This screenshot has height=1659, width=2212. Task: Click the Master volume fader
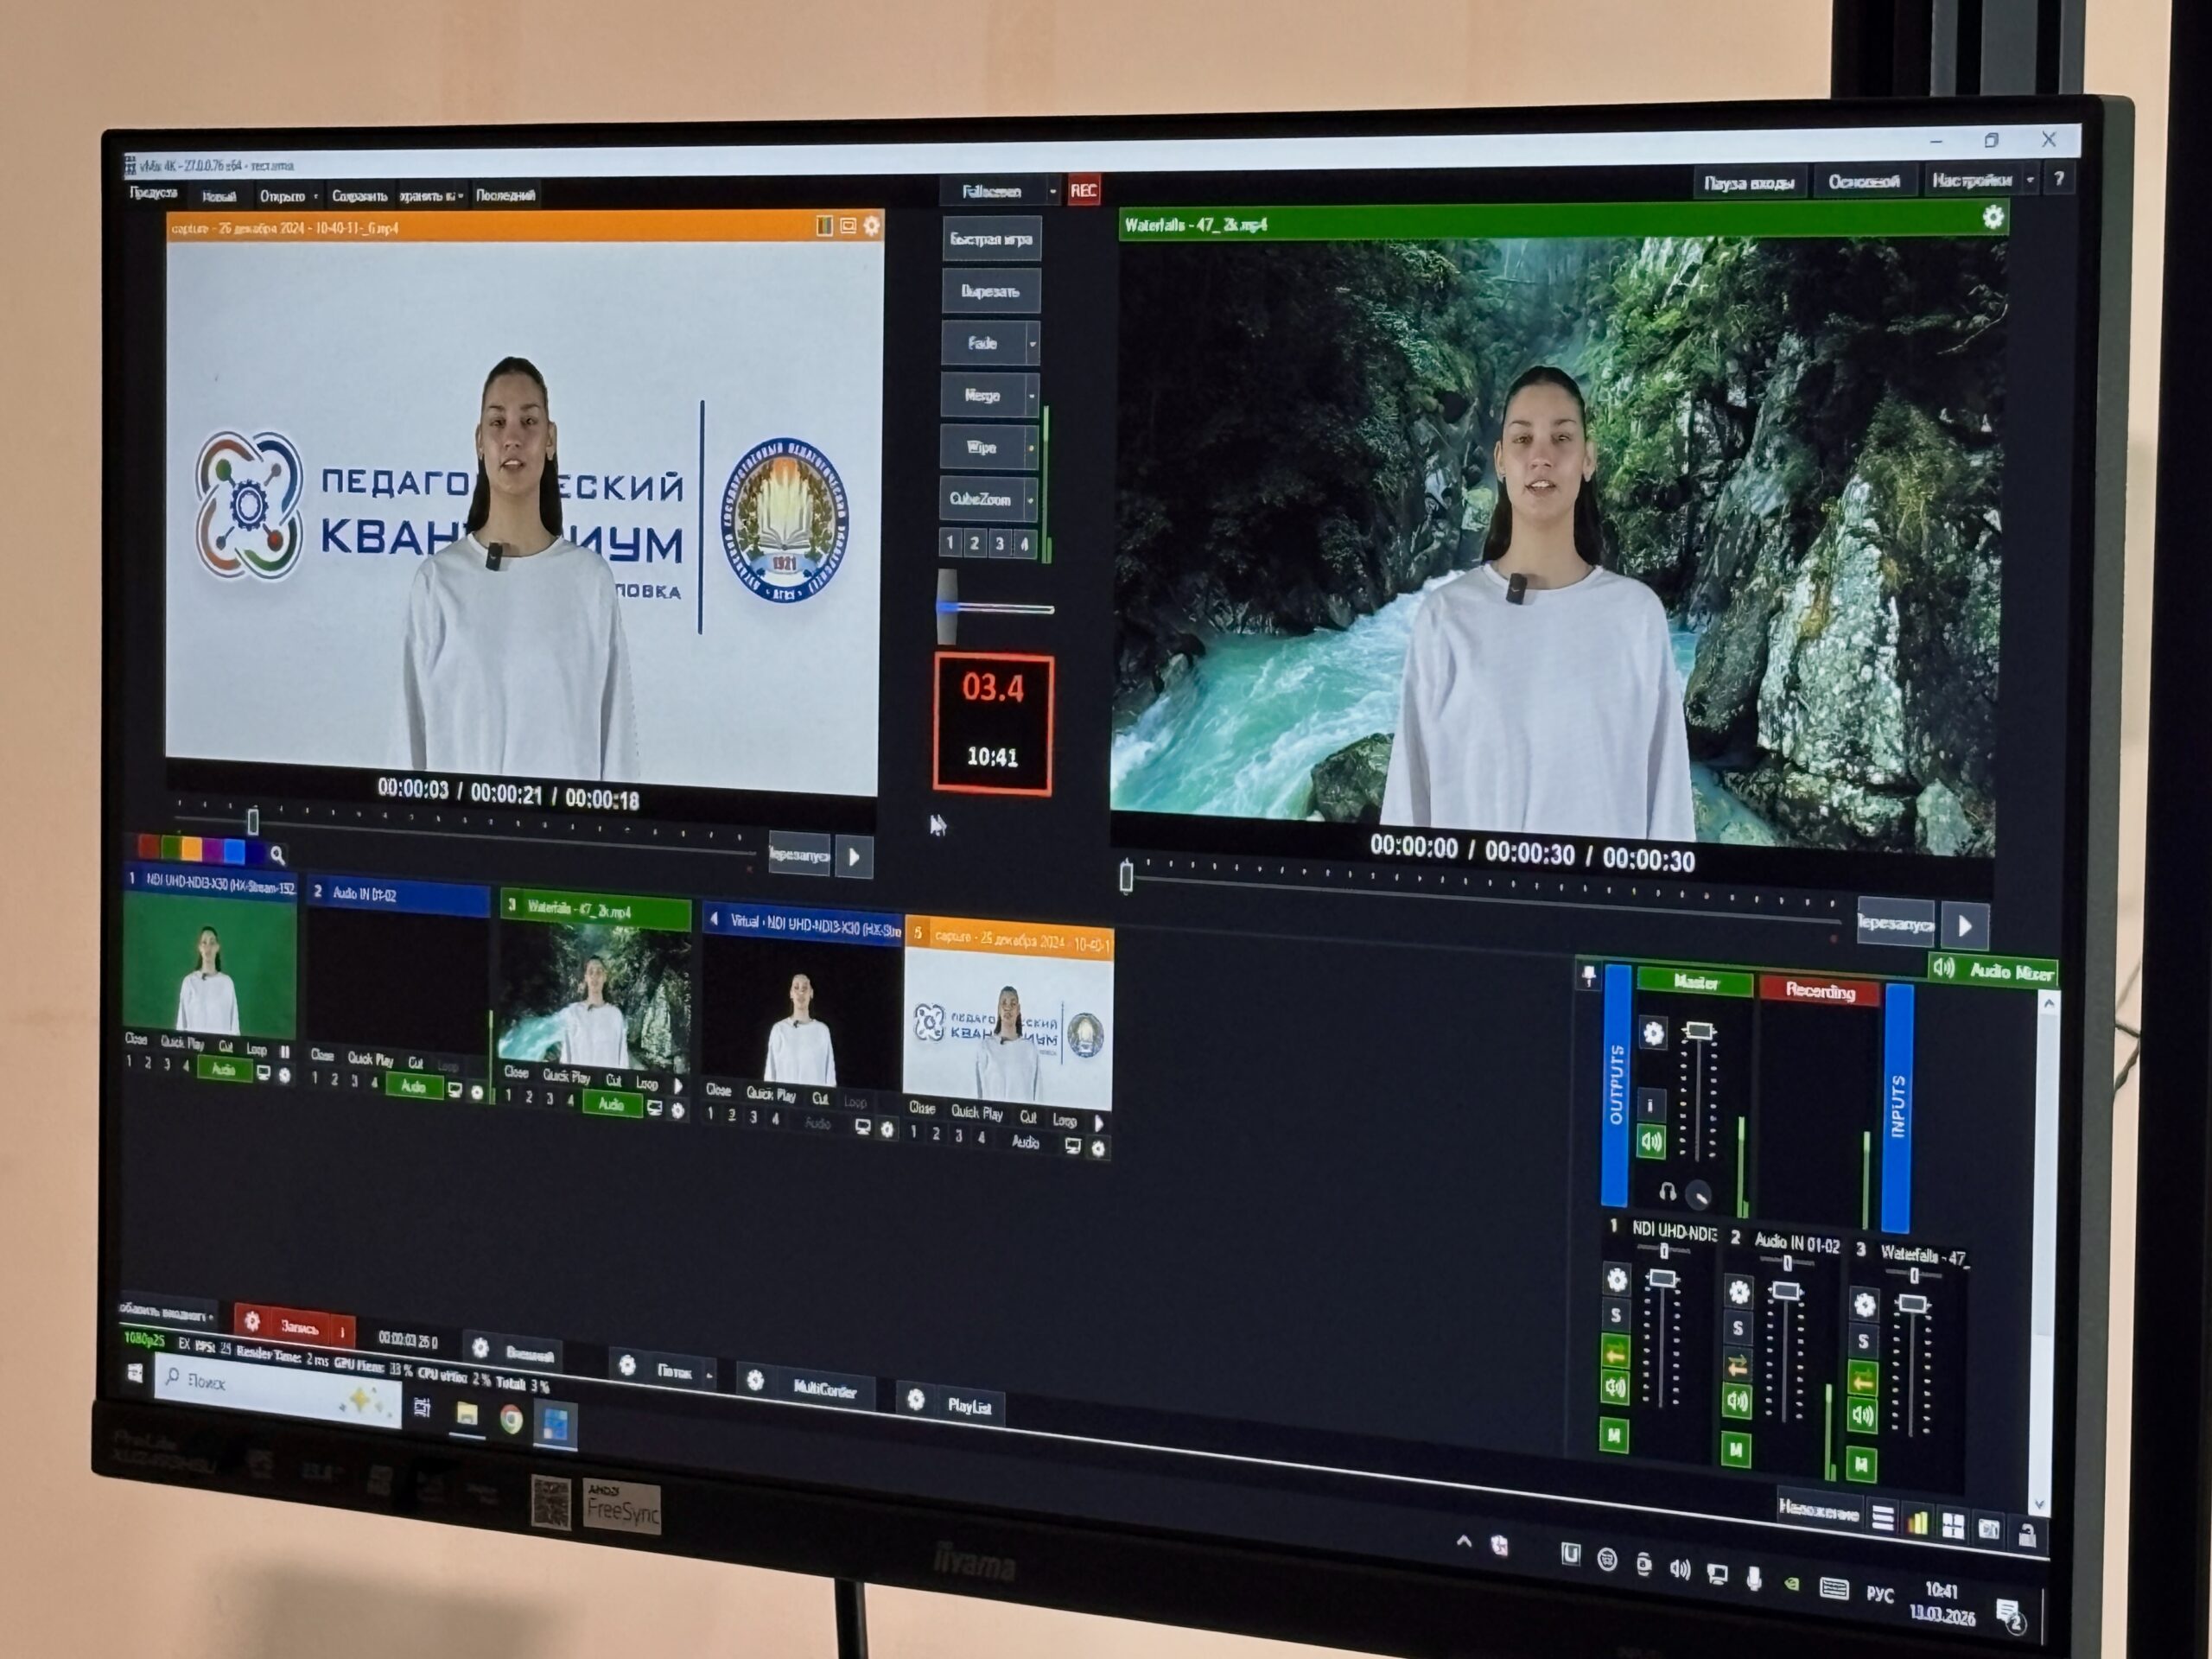(x=1698, y=1030)
